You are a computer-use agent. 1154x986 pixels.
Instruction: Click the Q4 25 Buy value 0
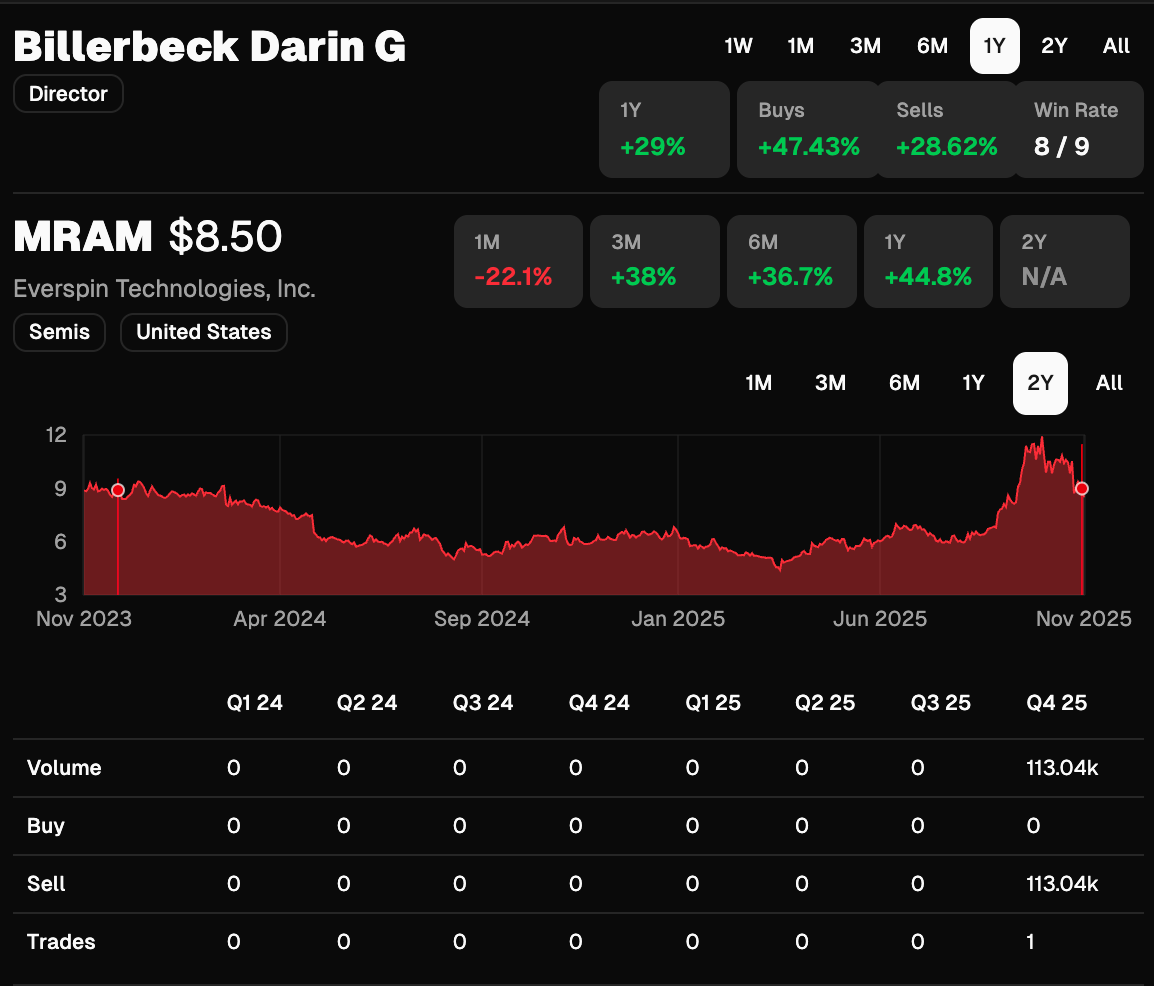[1033, 826]
